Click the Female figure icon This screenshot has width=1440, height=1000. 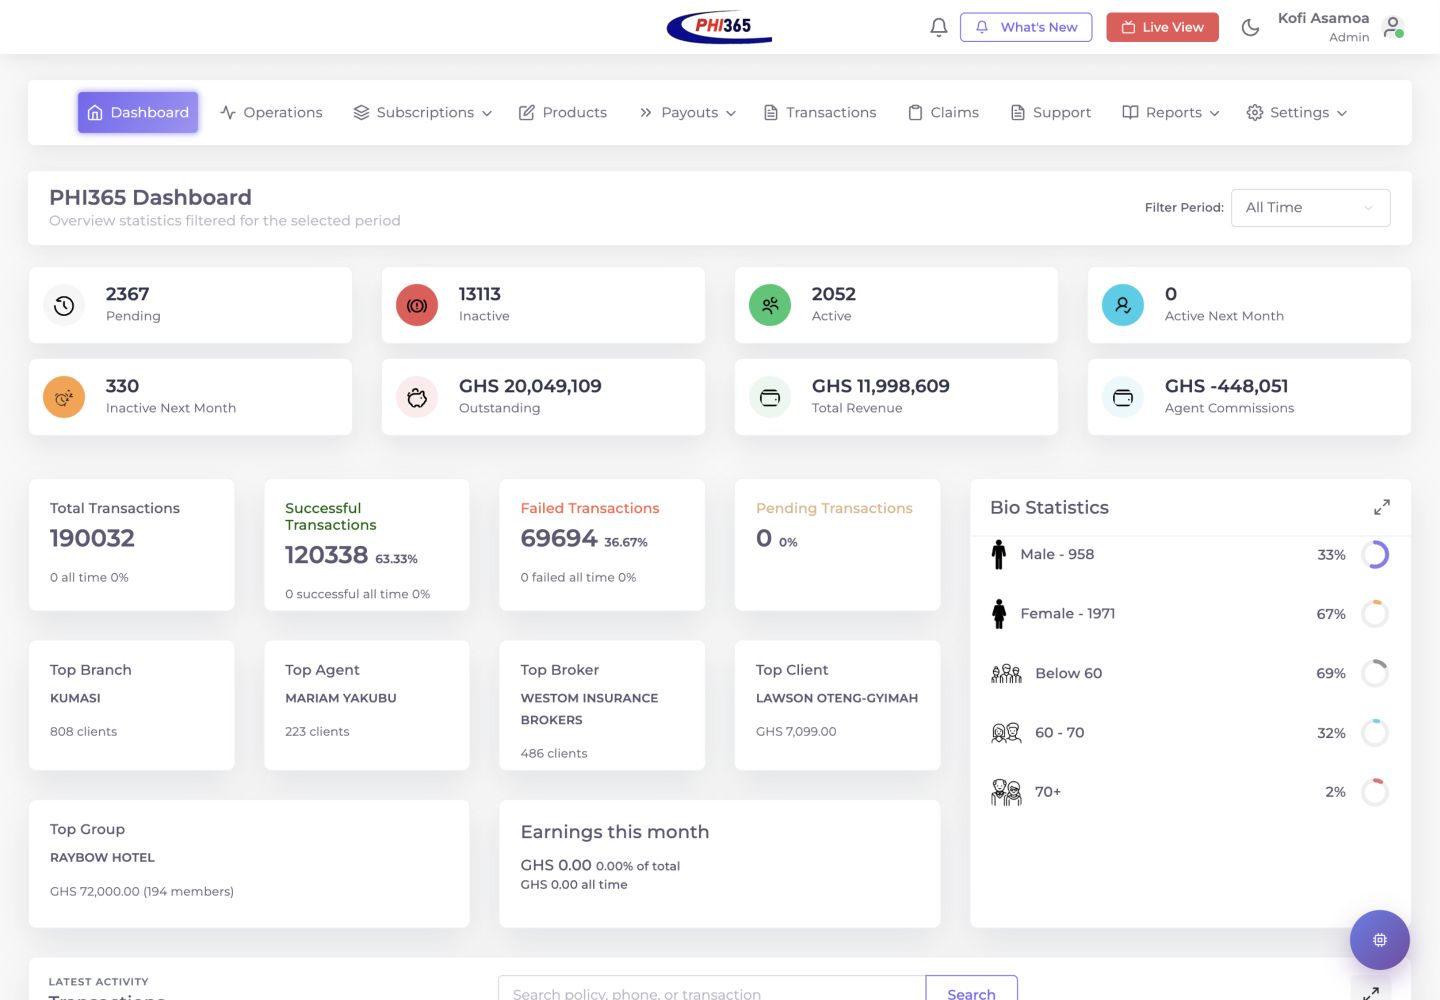tap(998, 613)
